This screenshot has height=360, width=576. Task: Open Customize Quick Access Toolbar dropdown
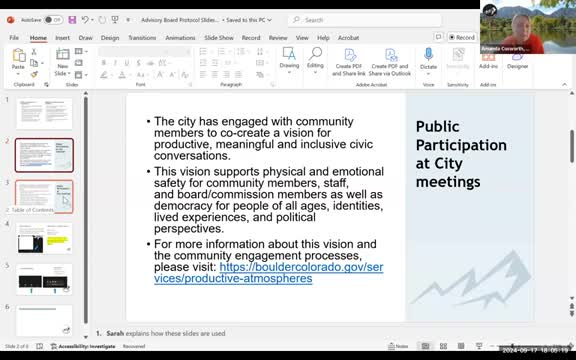point(128,20)
